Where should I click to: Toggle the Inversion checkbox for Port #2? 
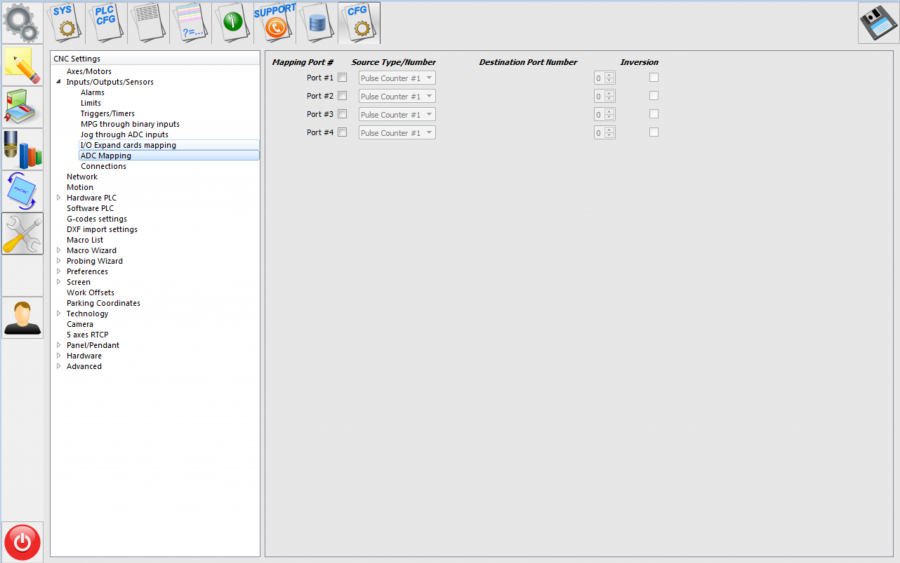coord(654,96)
